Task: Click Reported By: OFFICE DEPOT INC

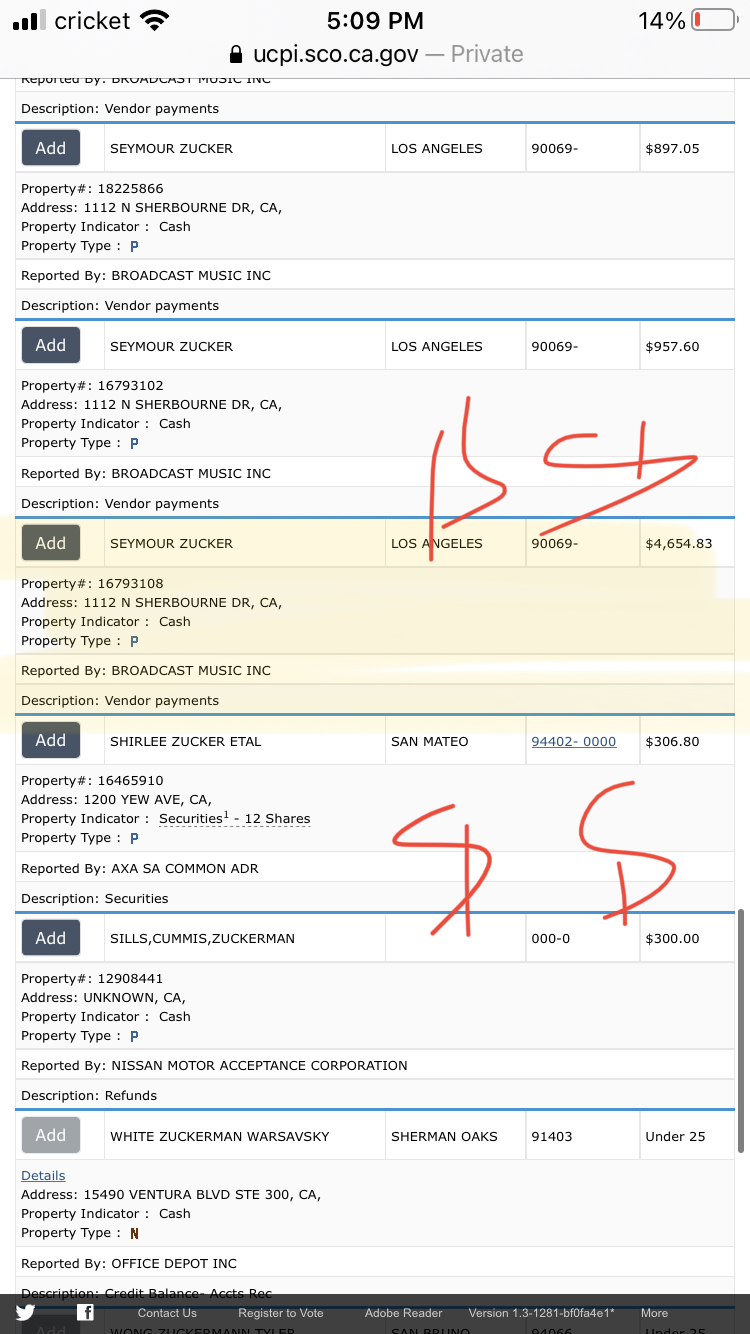Action: (129, 1263)
